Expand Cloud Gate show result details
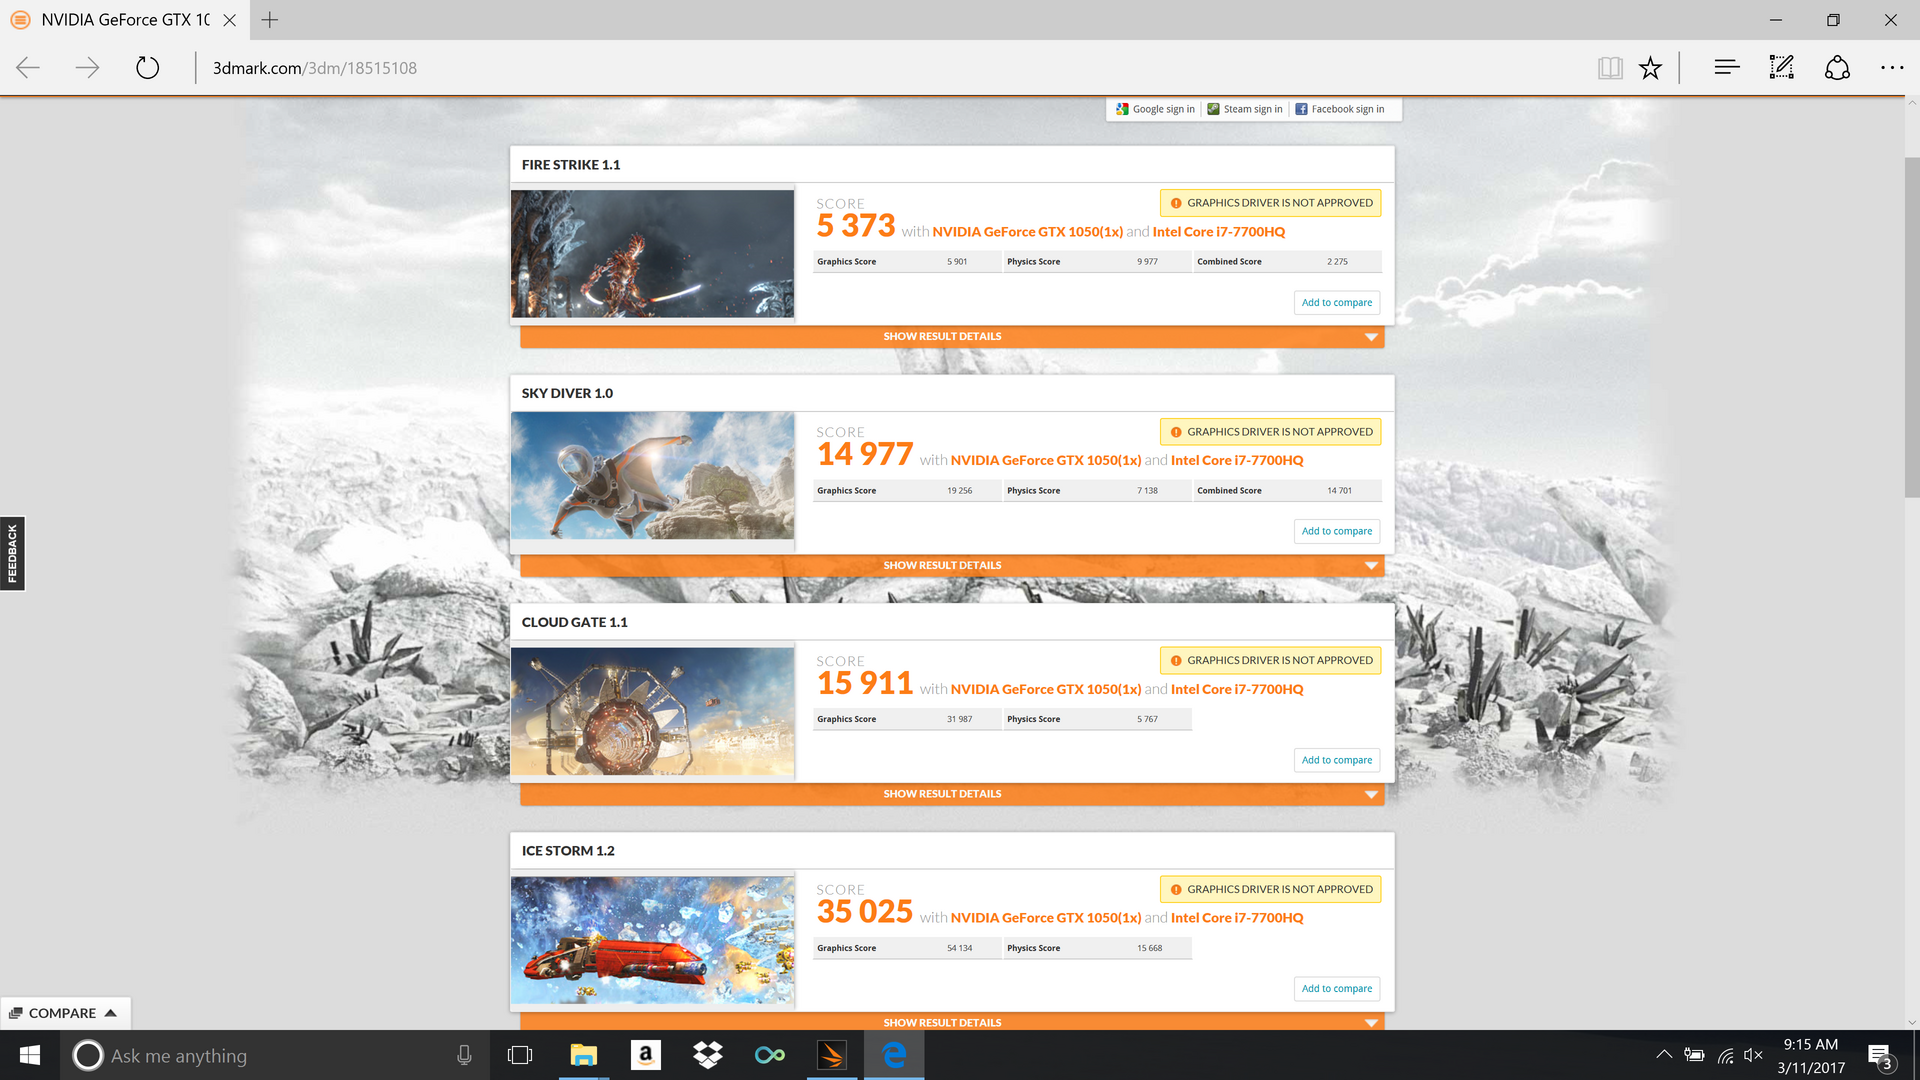1920x1080 pixels. pos(952,794)
